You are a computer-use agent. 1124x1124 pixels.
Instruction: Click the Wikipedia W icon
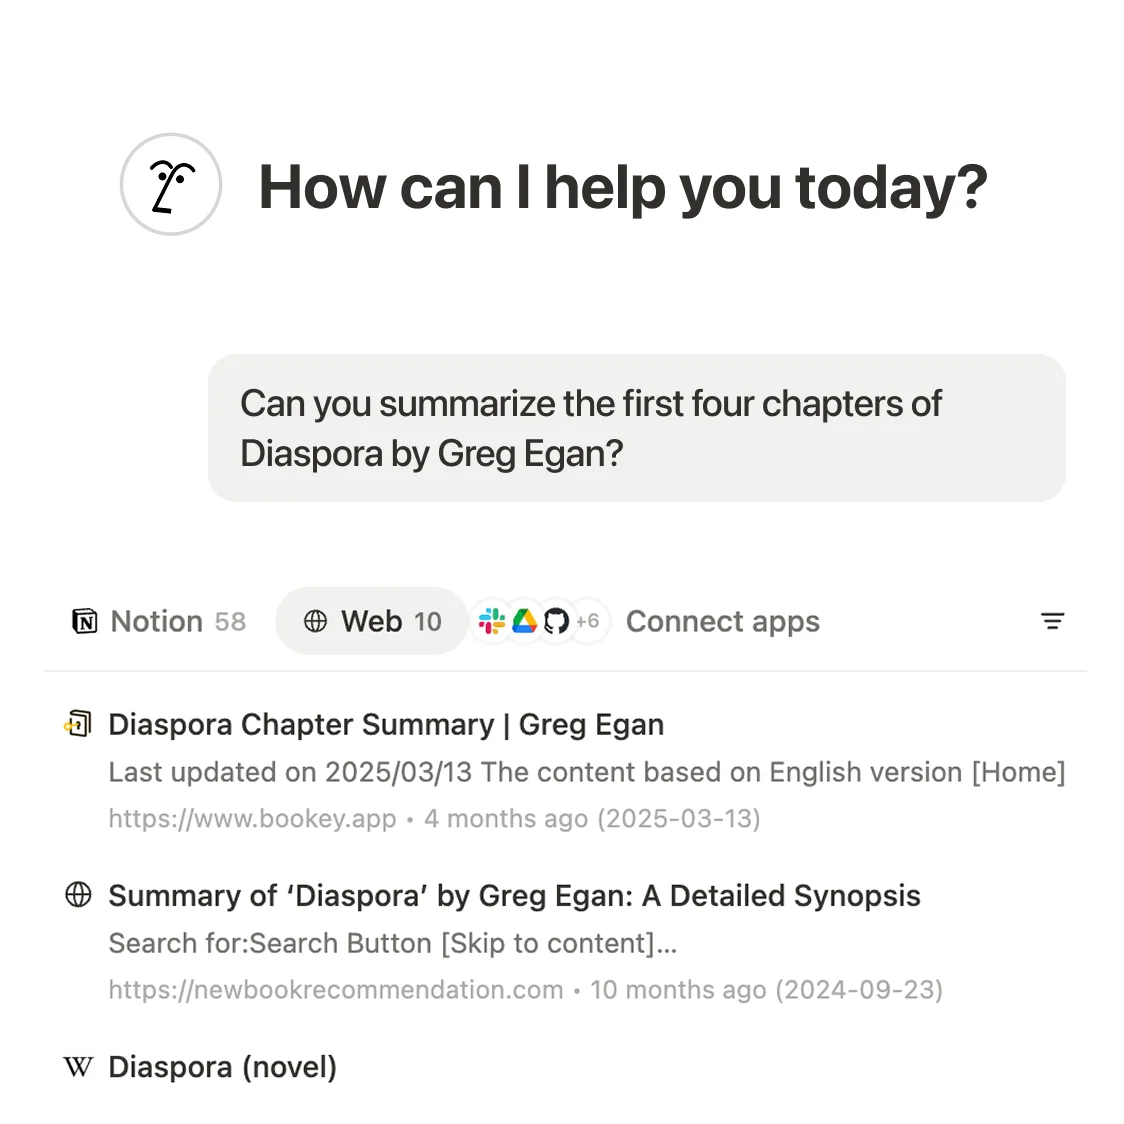[x=78, y=1067]
